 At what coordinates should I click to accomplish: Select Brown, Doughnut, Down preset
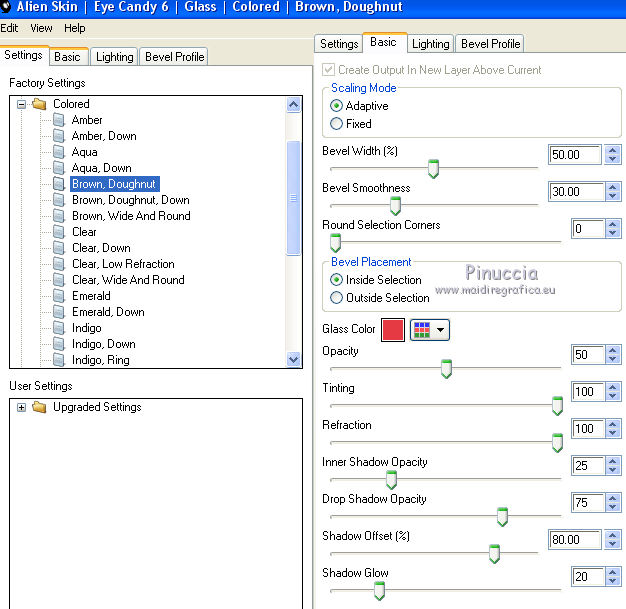131,200
